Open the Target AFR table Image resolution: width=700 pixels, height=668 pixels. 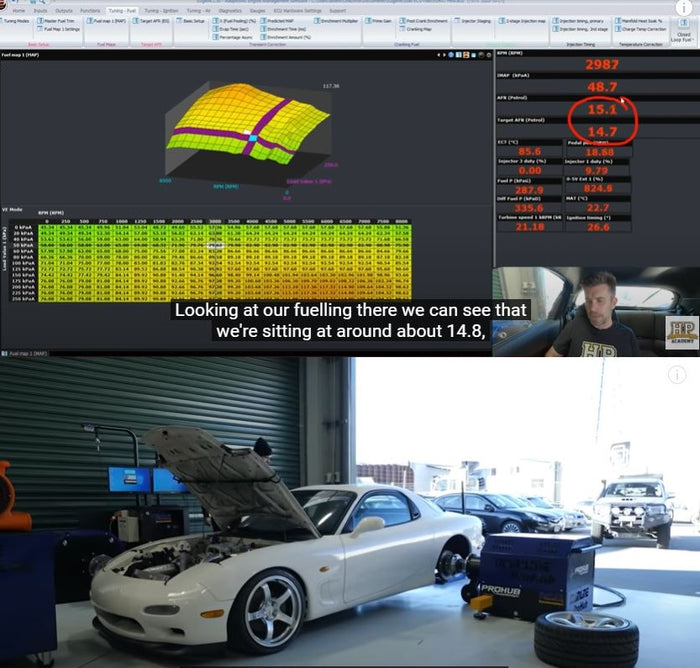click(152, 21)
